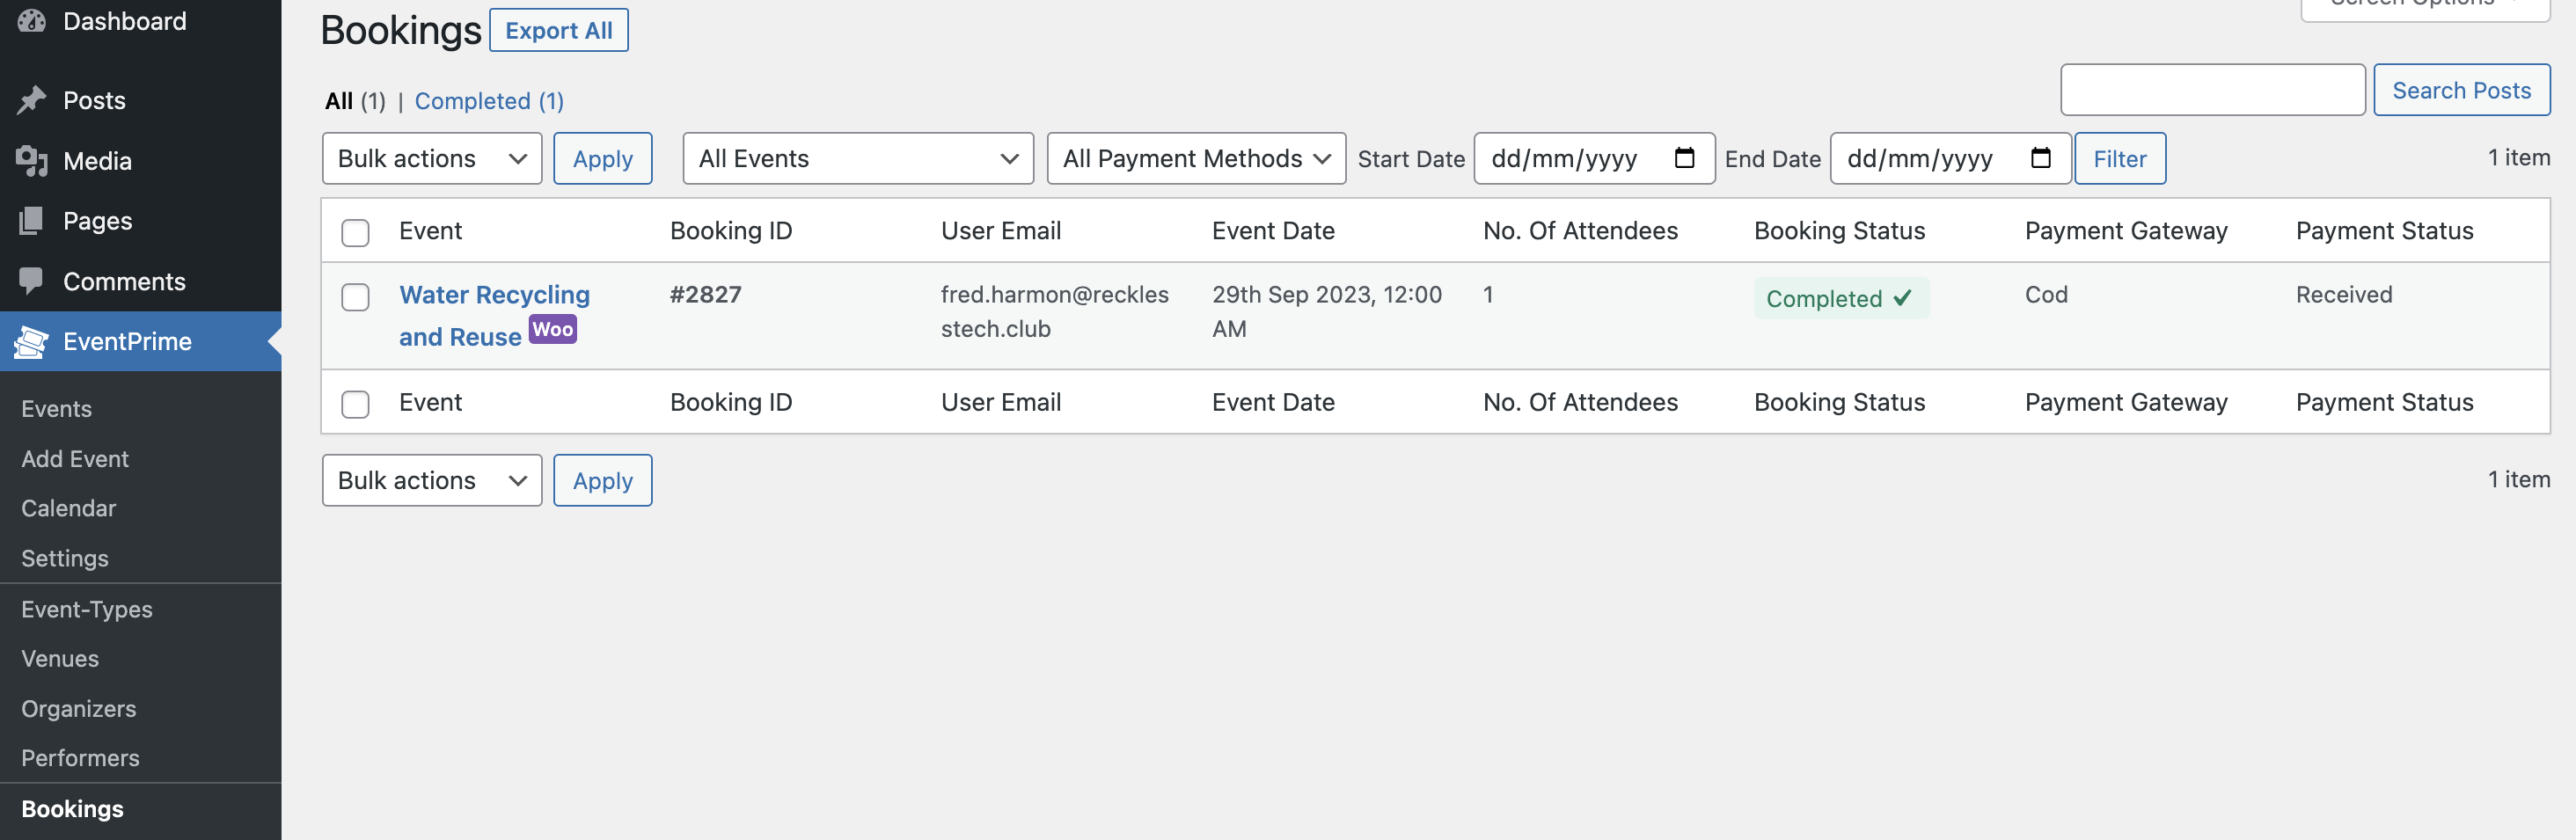Open the top Bulk actions dropdown
This screenshot has width=2576, height=840.
pos(431,159)
